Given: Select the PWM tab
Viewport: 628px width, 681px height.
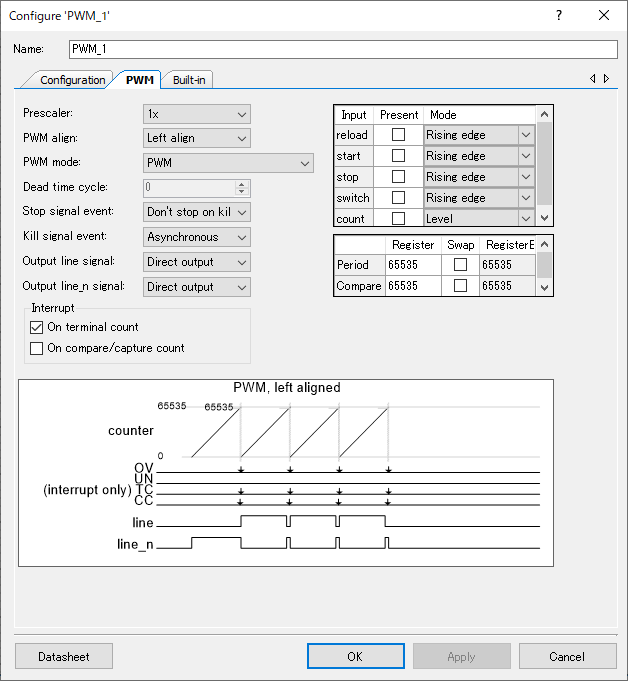Looking at the screenshot, I should tap(139, 80).
